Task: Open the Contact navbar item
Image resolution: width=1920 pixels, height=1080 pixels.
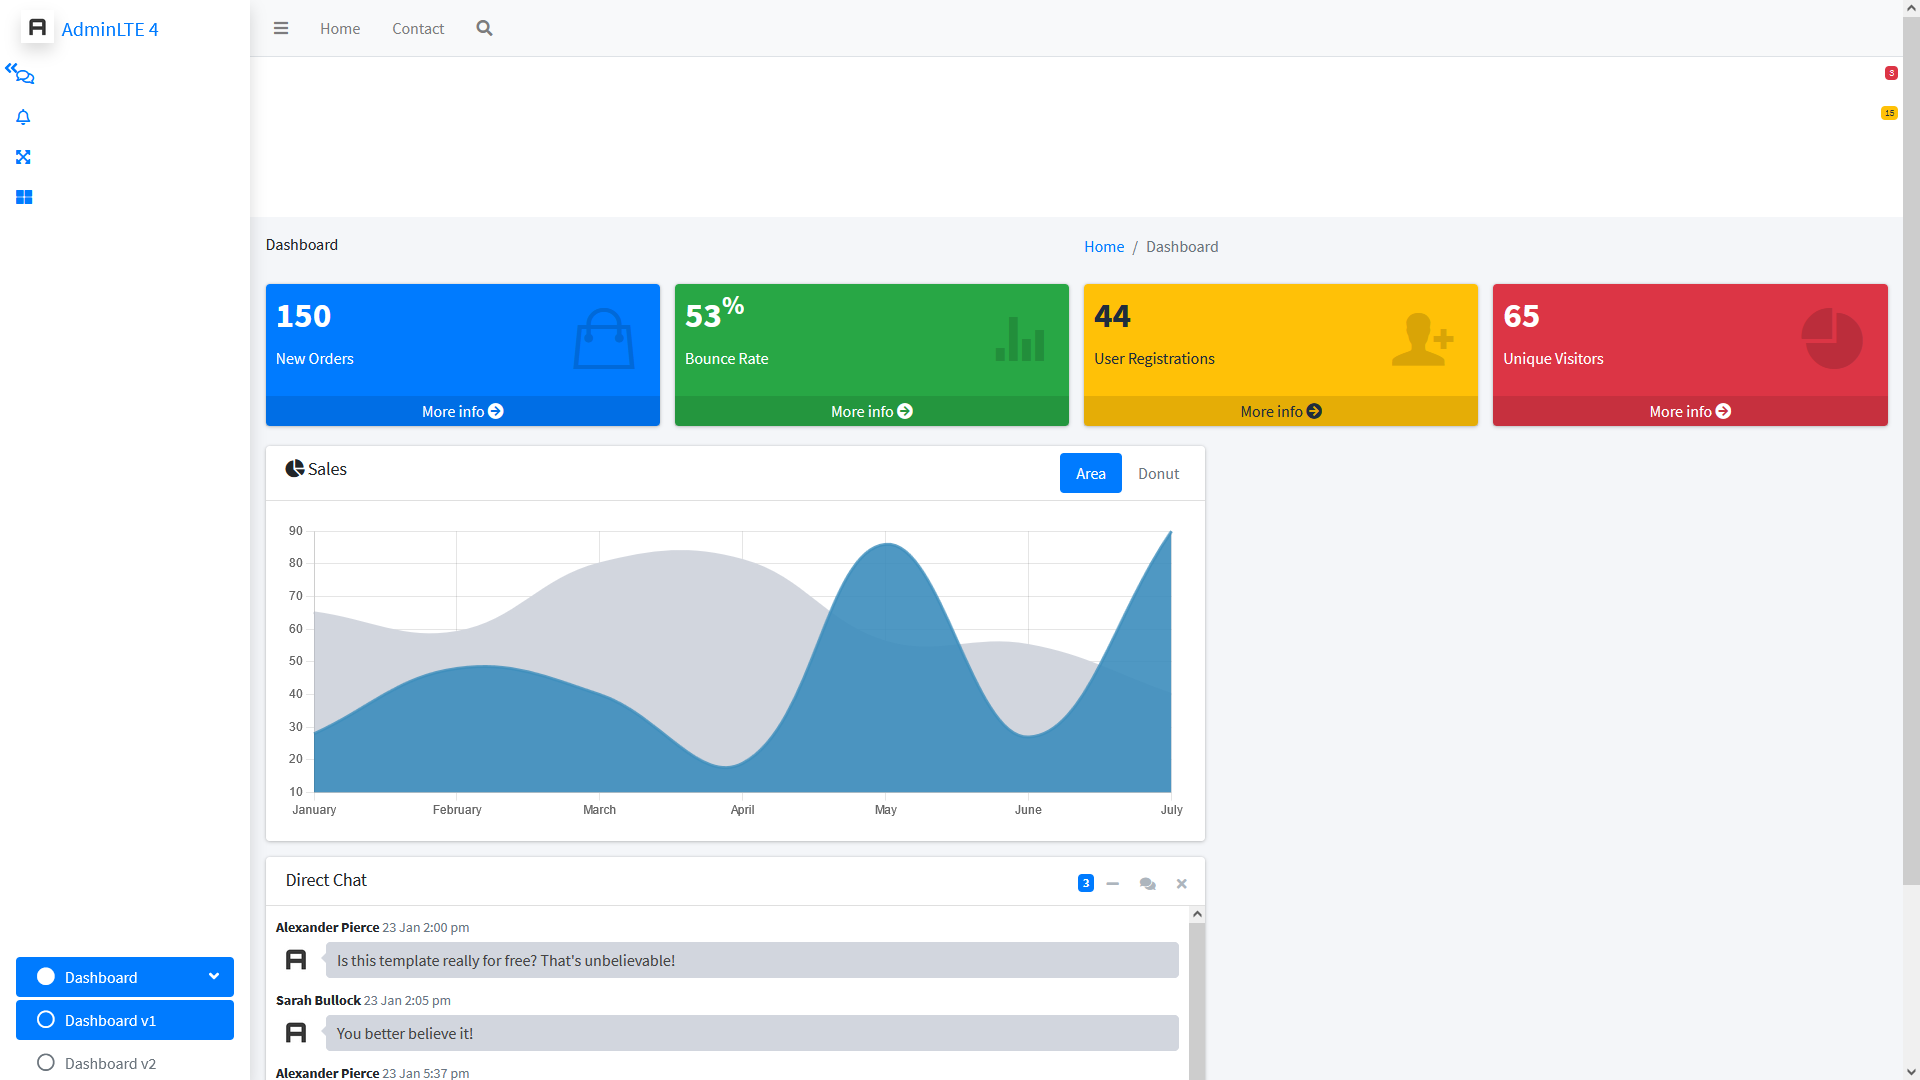Action: click(418, 28)
